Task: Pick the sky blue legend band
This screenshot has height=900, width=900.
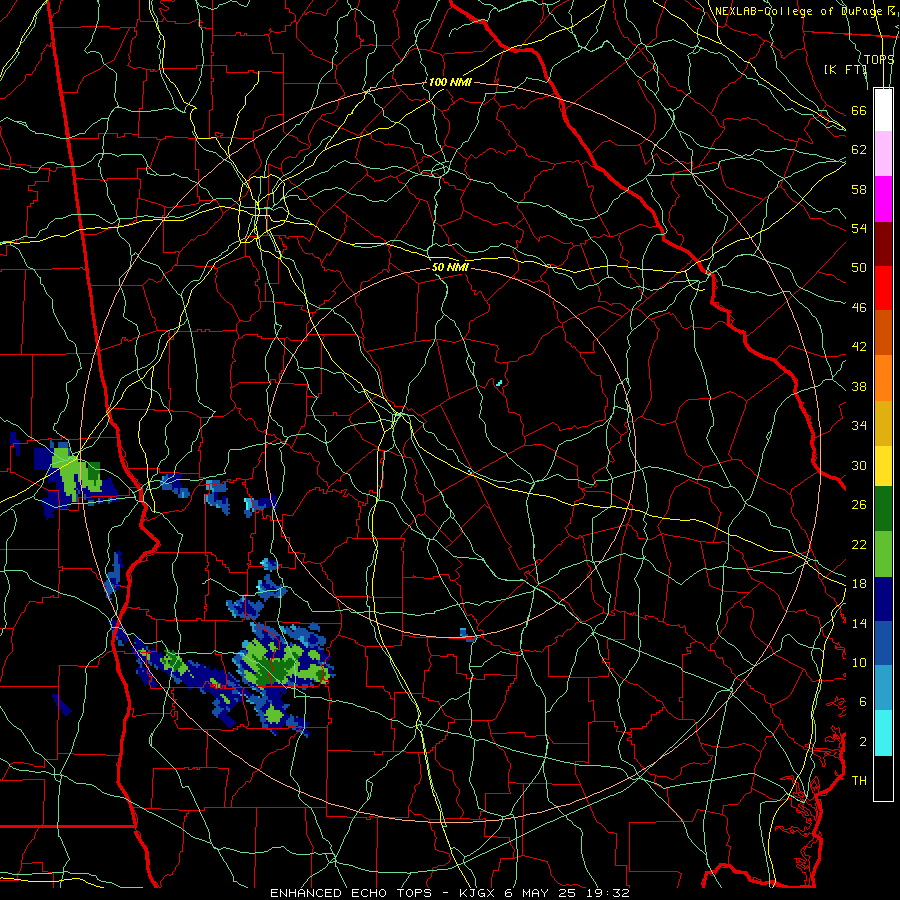Action: coord(883,688)
